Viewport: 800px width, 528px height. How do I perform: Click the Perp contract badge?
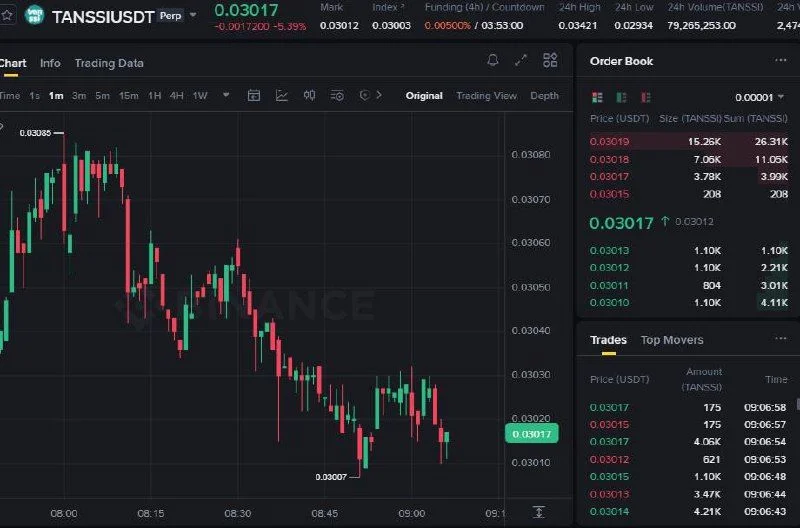click(x=170, y=16)
